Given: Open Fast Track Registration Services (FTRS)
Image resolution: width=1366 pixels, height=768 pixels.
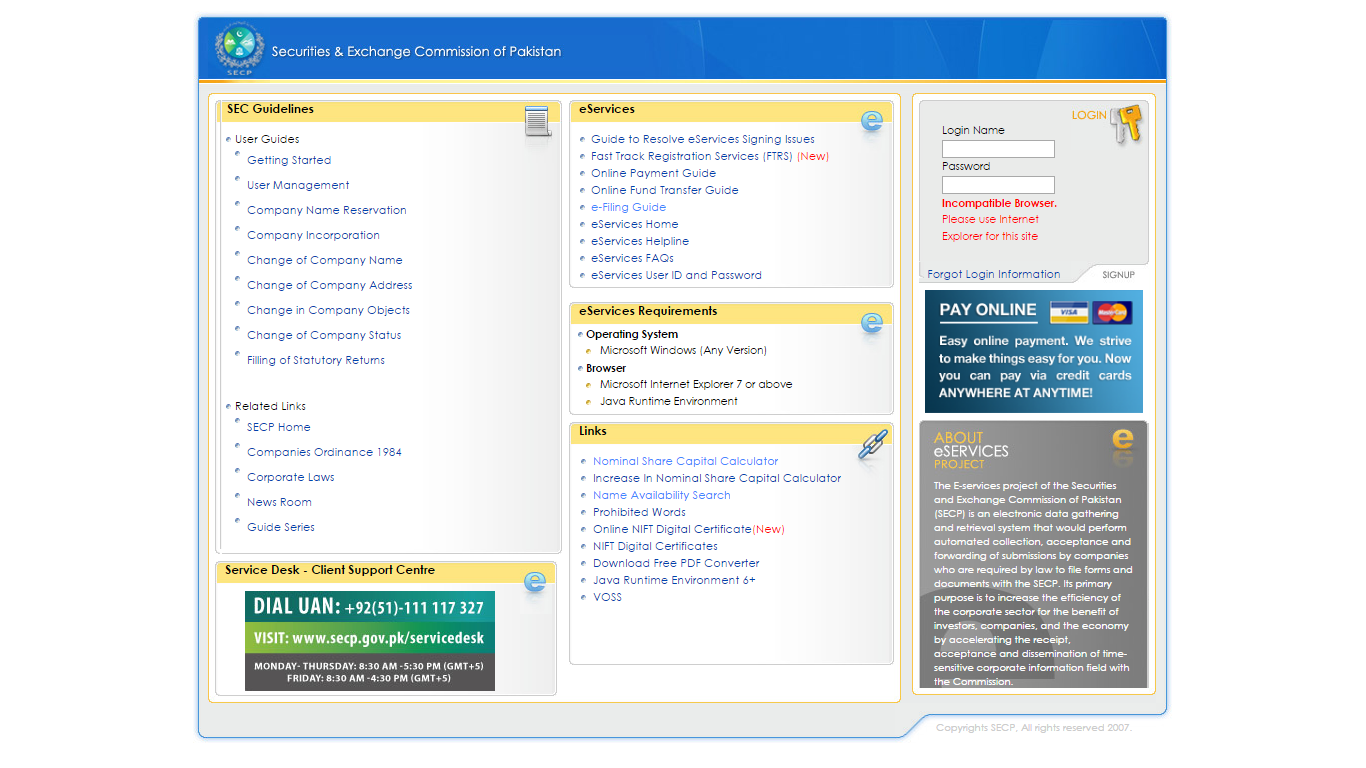Looking at the screenshot, I should [691, 156].
